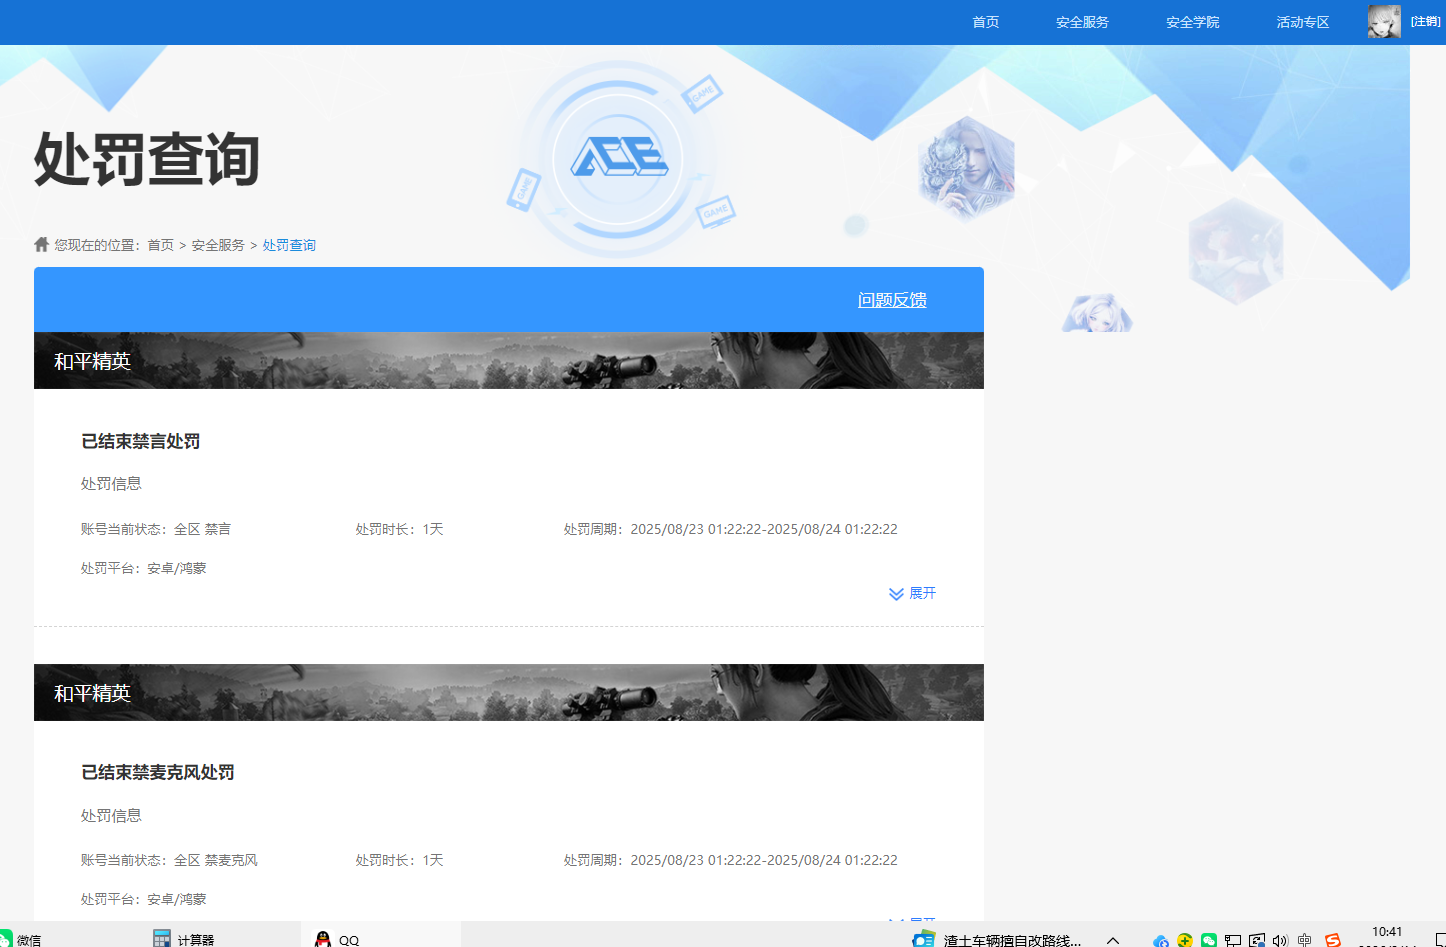
Task: Go to the 安全学院 nav item
Action: (x=1192, y=22)
